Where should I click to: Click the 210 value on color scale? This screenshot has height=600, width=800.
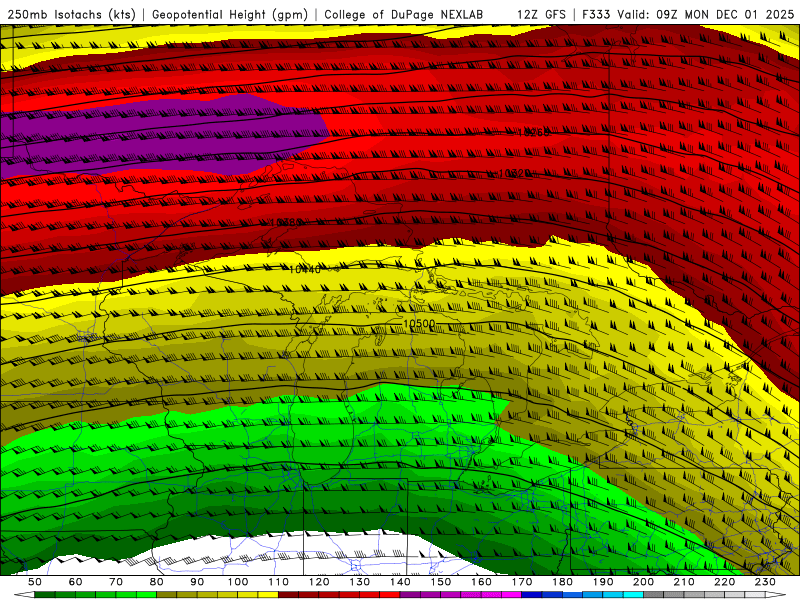(684, 582)
